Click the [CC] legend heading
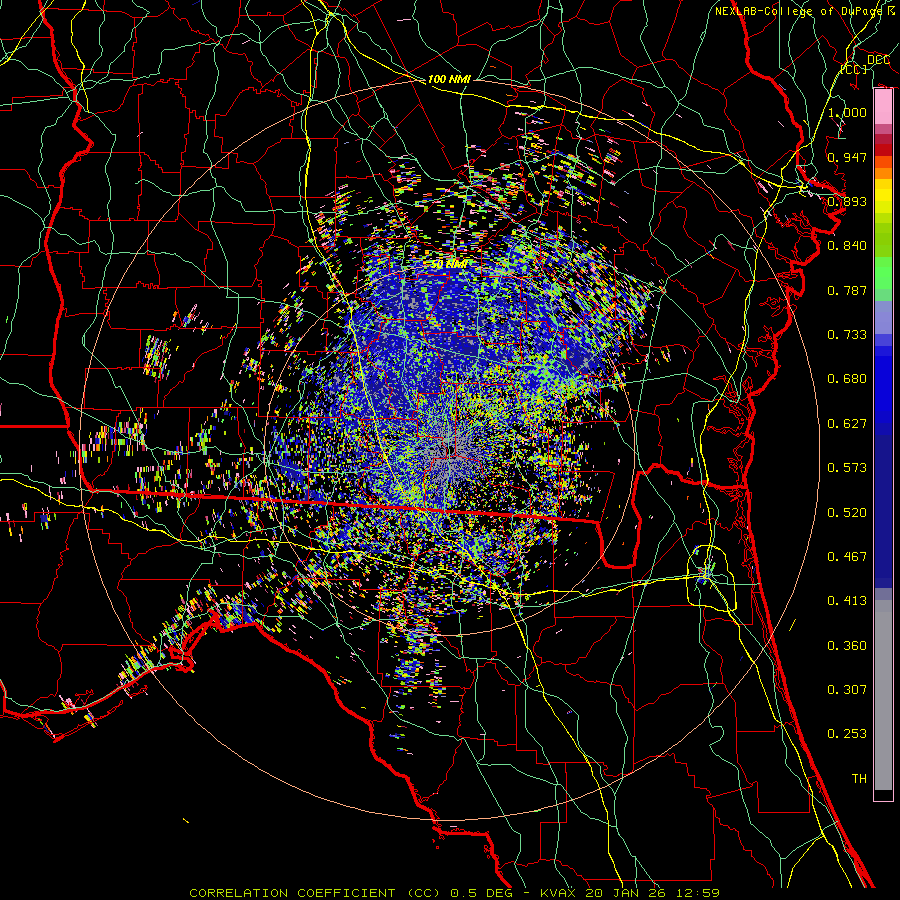The width and height of the screenshot is (900, 900). tap(854, 69)
